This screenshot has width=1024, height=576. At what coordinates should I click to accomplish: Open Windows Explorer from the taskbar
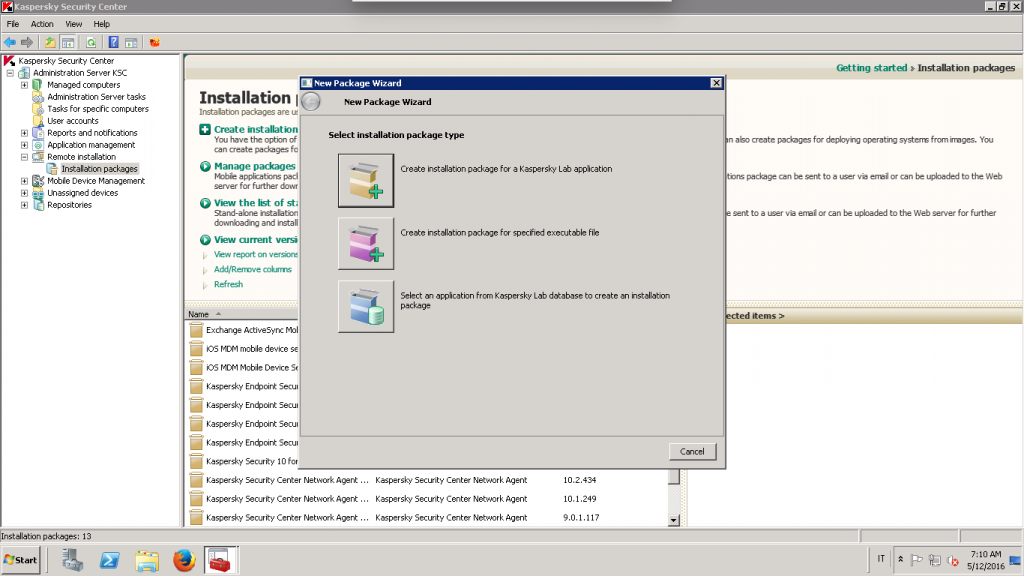pyautogui.click(x=147, y=560)
